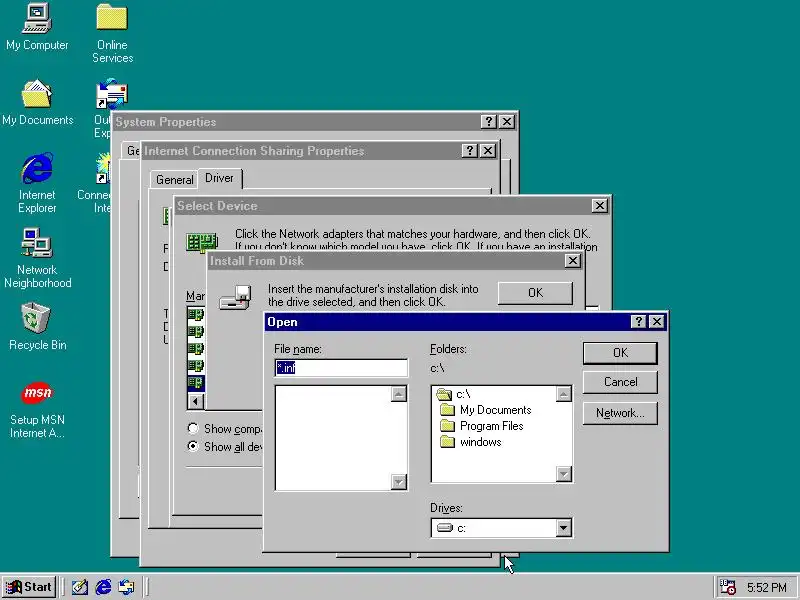Select the windows folder name
This screenshot has height=600, width=800.
[481, 442]
